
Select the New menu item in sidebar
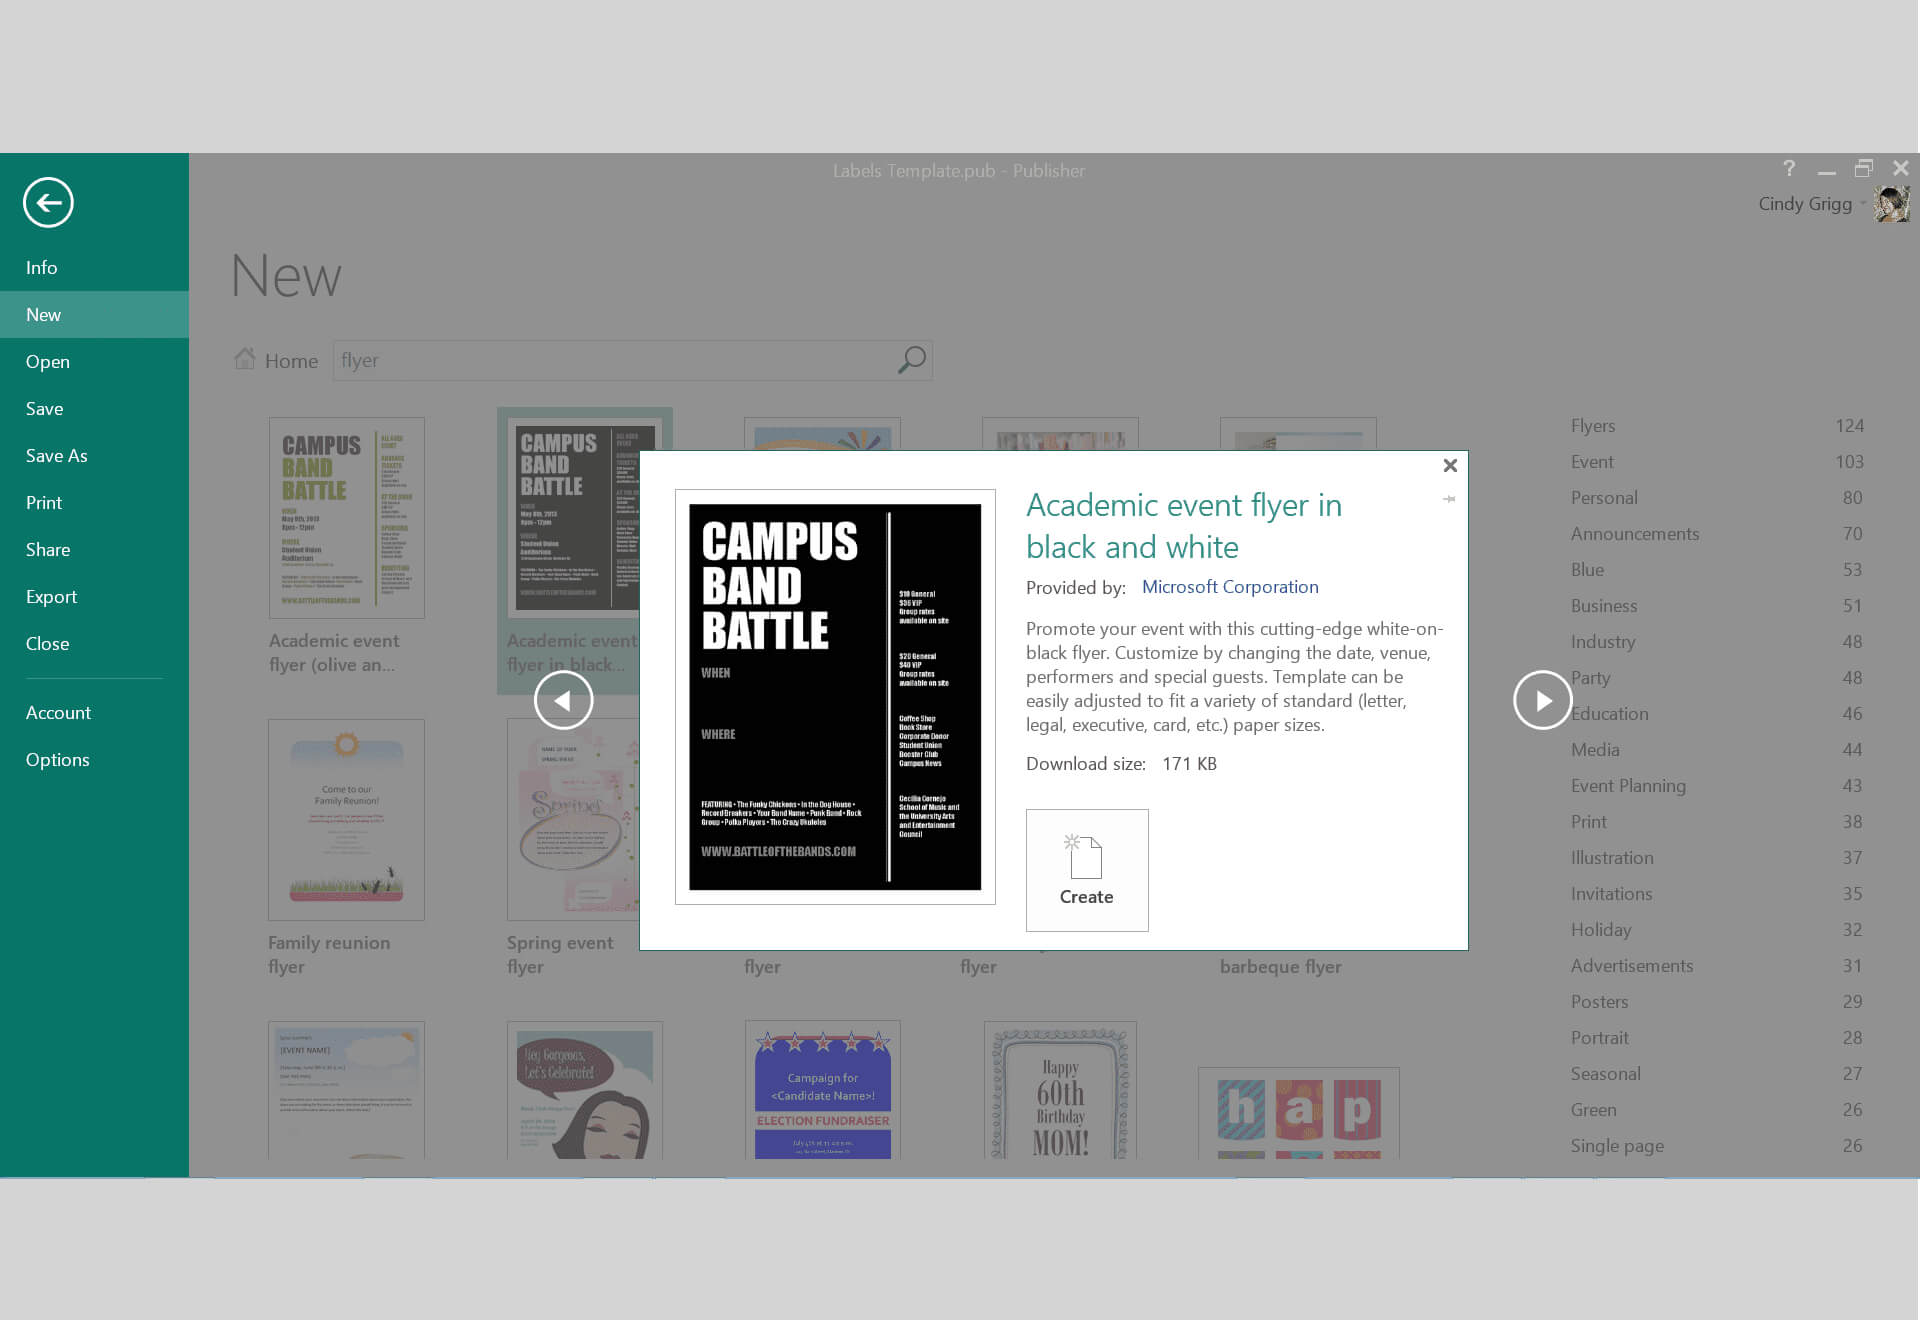tap(93, 314)
